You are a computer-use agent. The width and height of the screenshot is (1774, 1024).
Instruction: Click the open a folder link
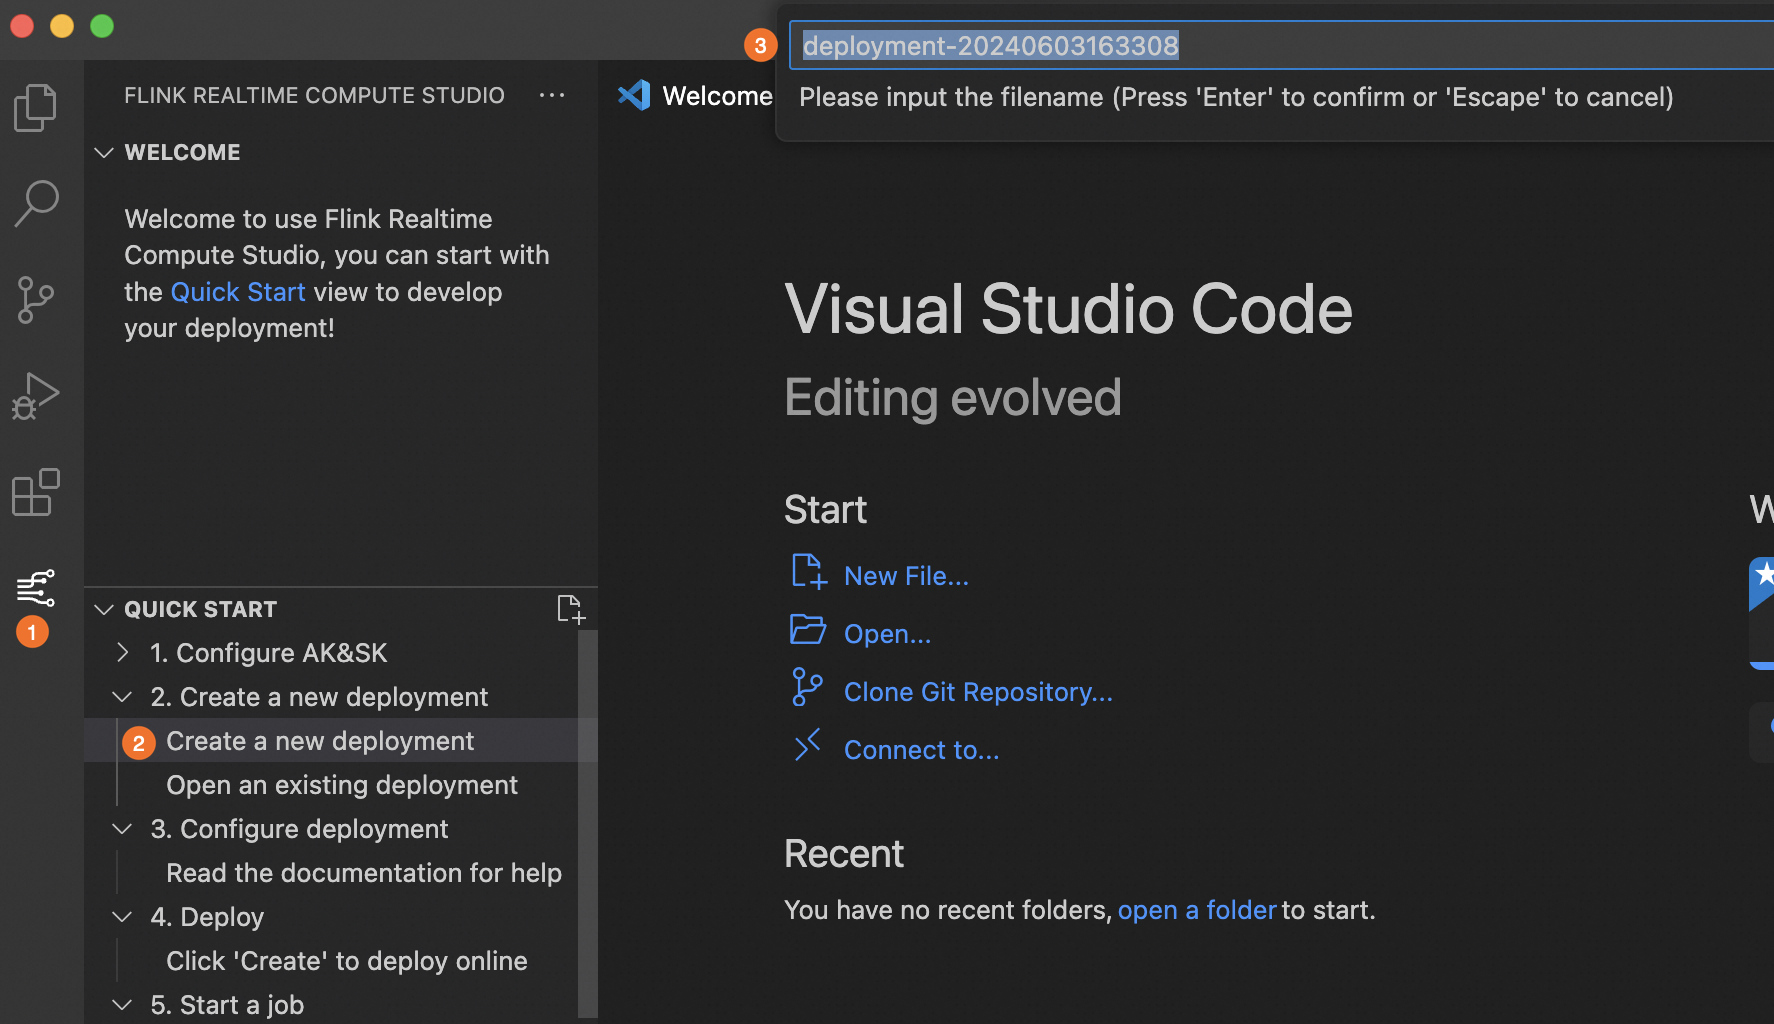[x=1197, y=910]
